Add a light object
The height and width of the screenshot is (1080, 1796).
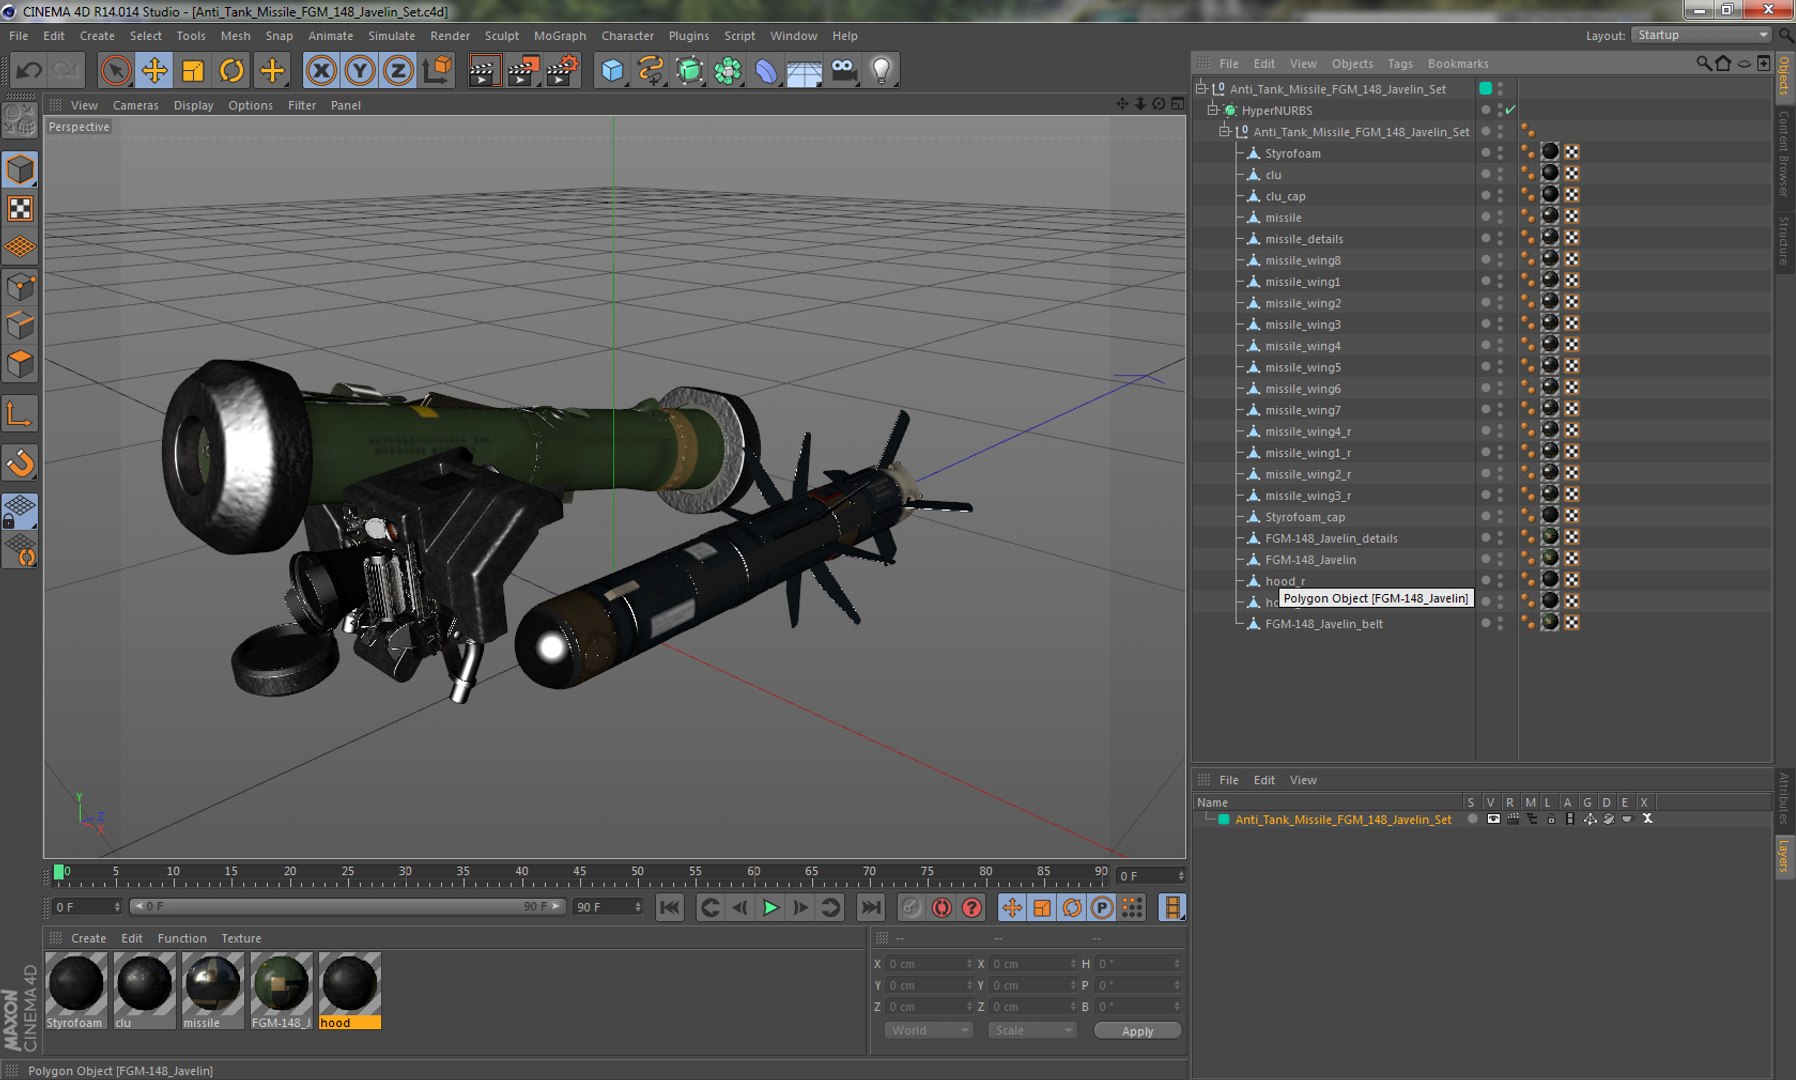coord(881,70)
